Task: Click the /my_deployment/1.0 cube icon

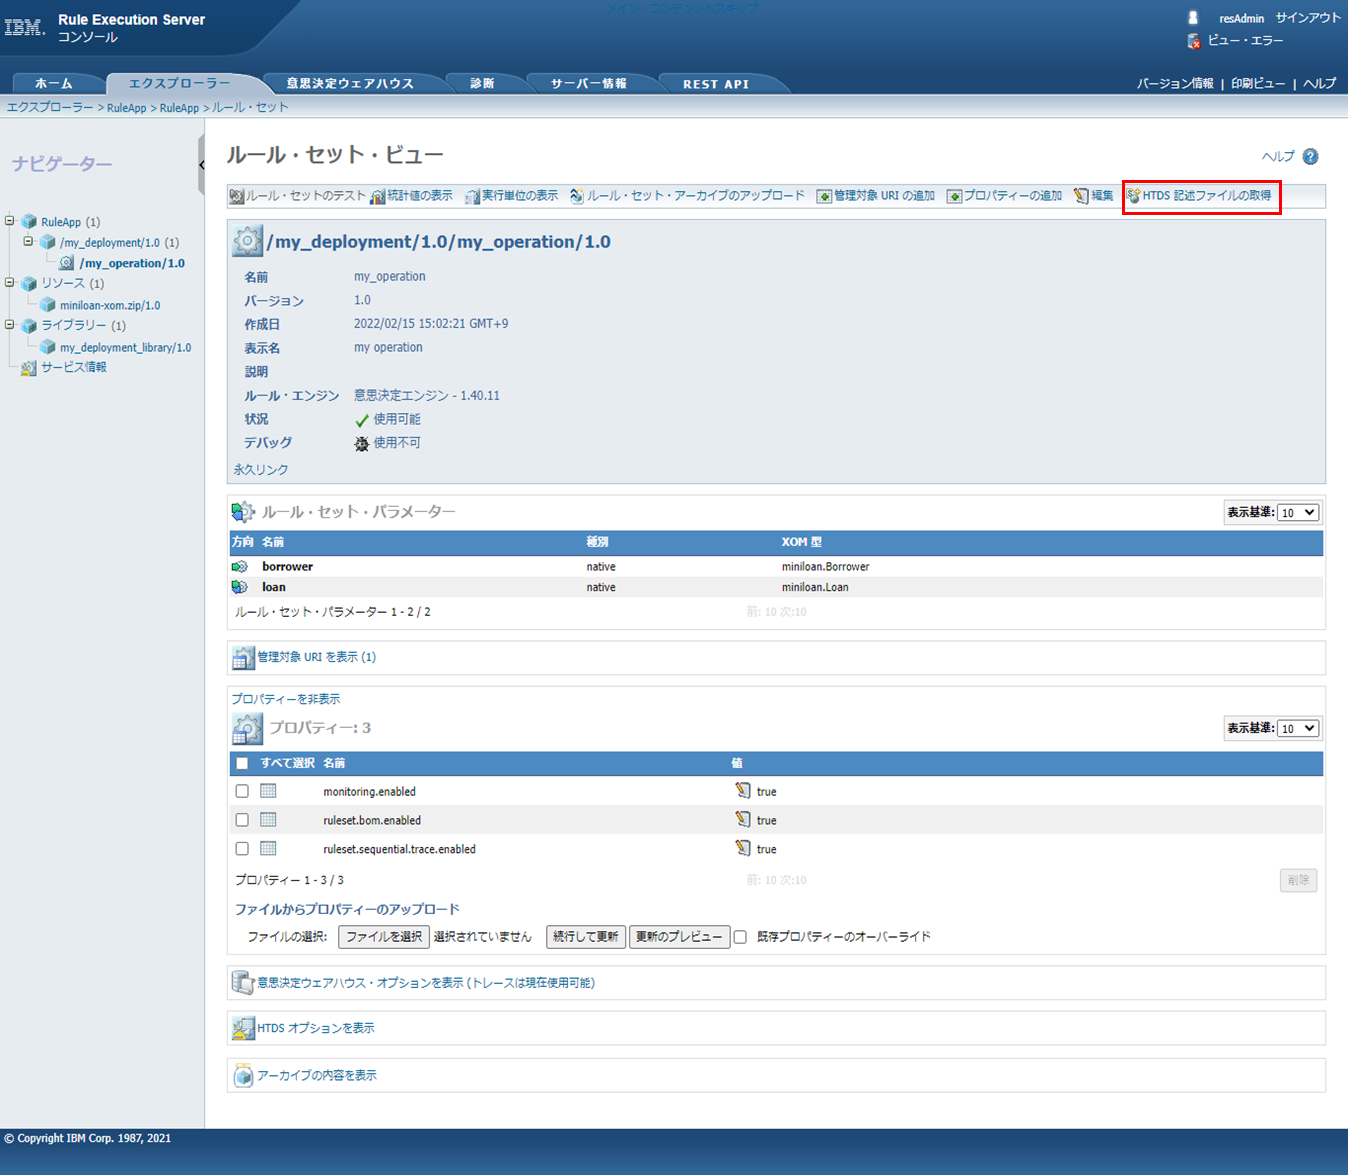Action: 47,243
